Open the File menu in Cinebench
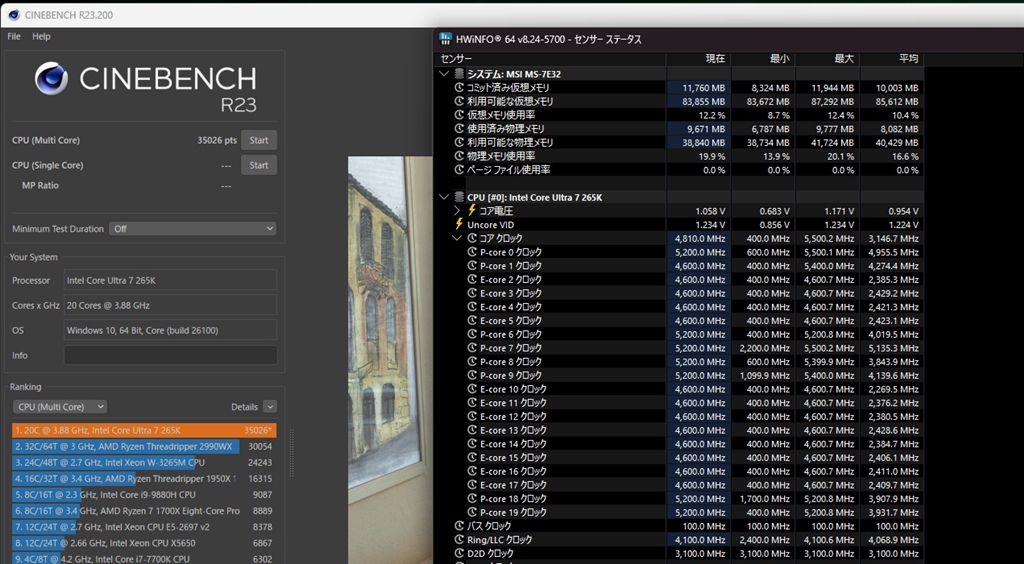This screenshot has width=1024, height=564. 14,37
